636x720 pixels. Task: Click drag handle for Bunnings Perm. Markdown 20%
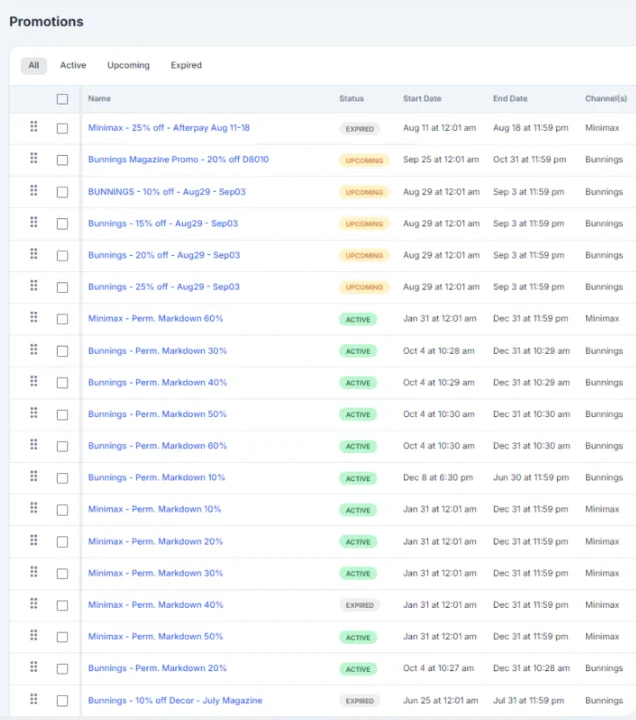[x=34, y=667]
